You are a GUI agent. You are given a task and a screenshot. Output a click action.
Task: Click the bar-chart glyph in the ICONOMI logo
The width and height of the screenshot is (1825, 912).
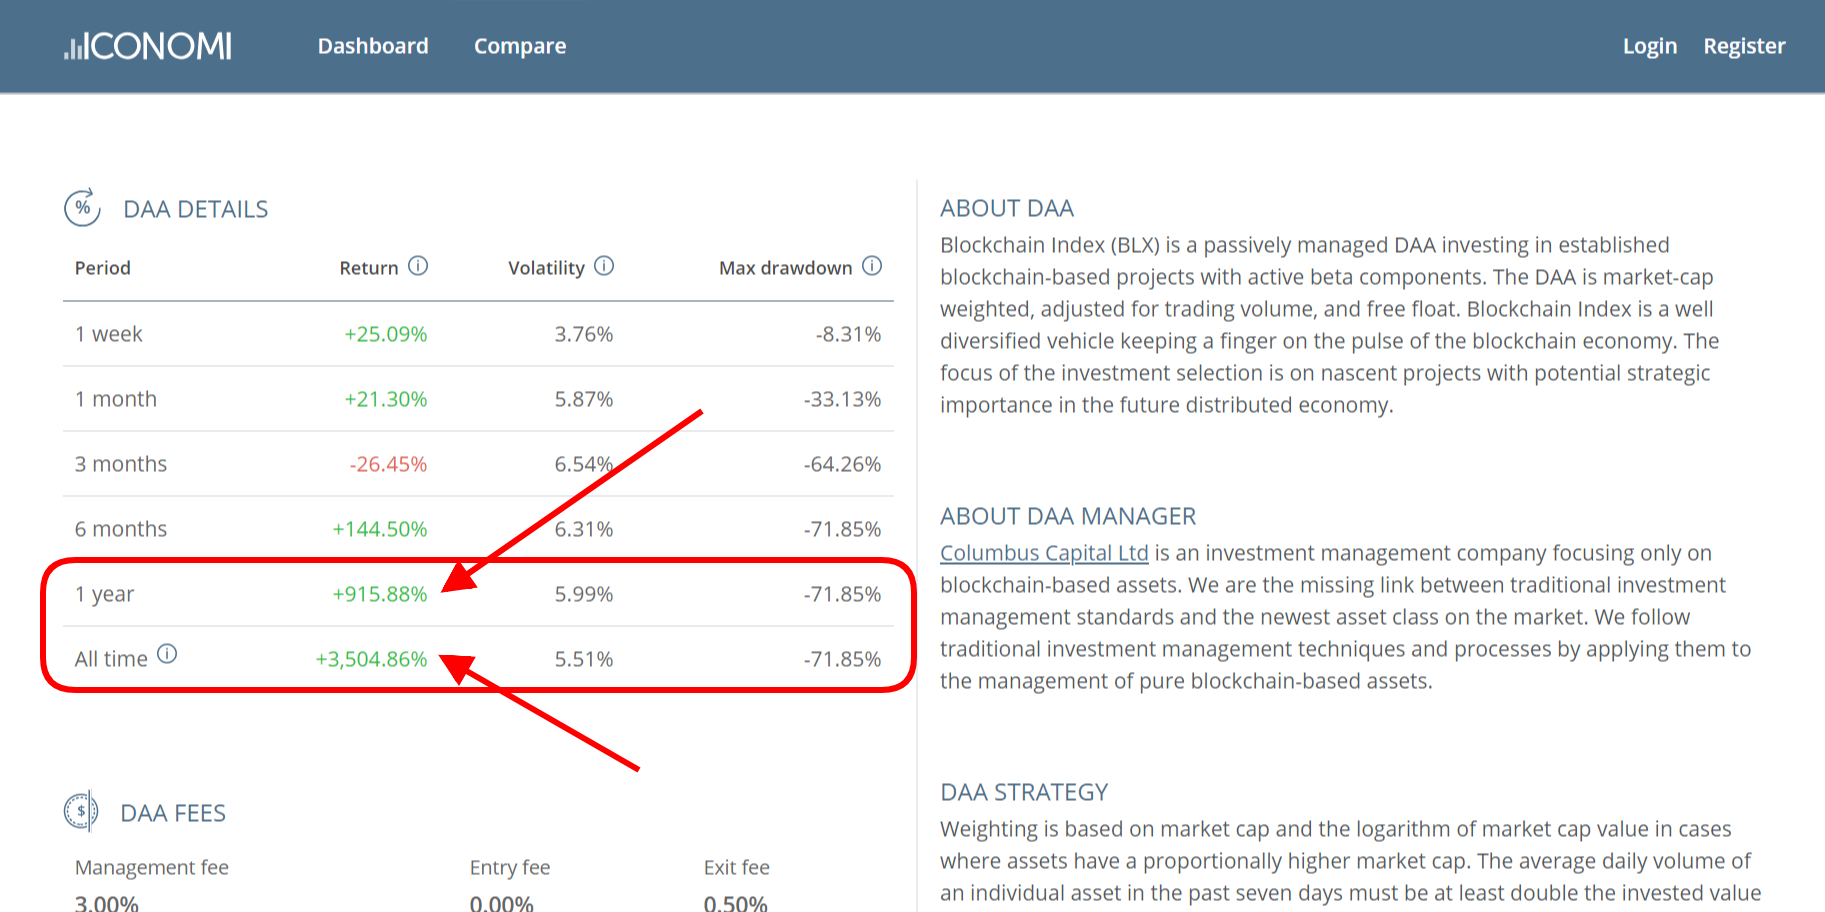pyautogui.click(x=71, y=46)
